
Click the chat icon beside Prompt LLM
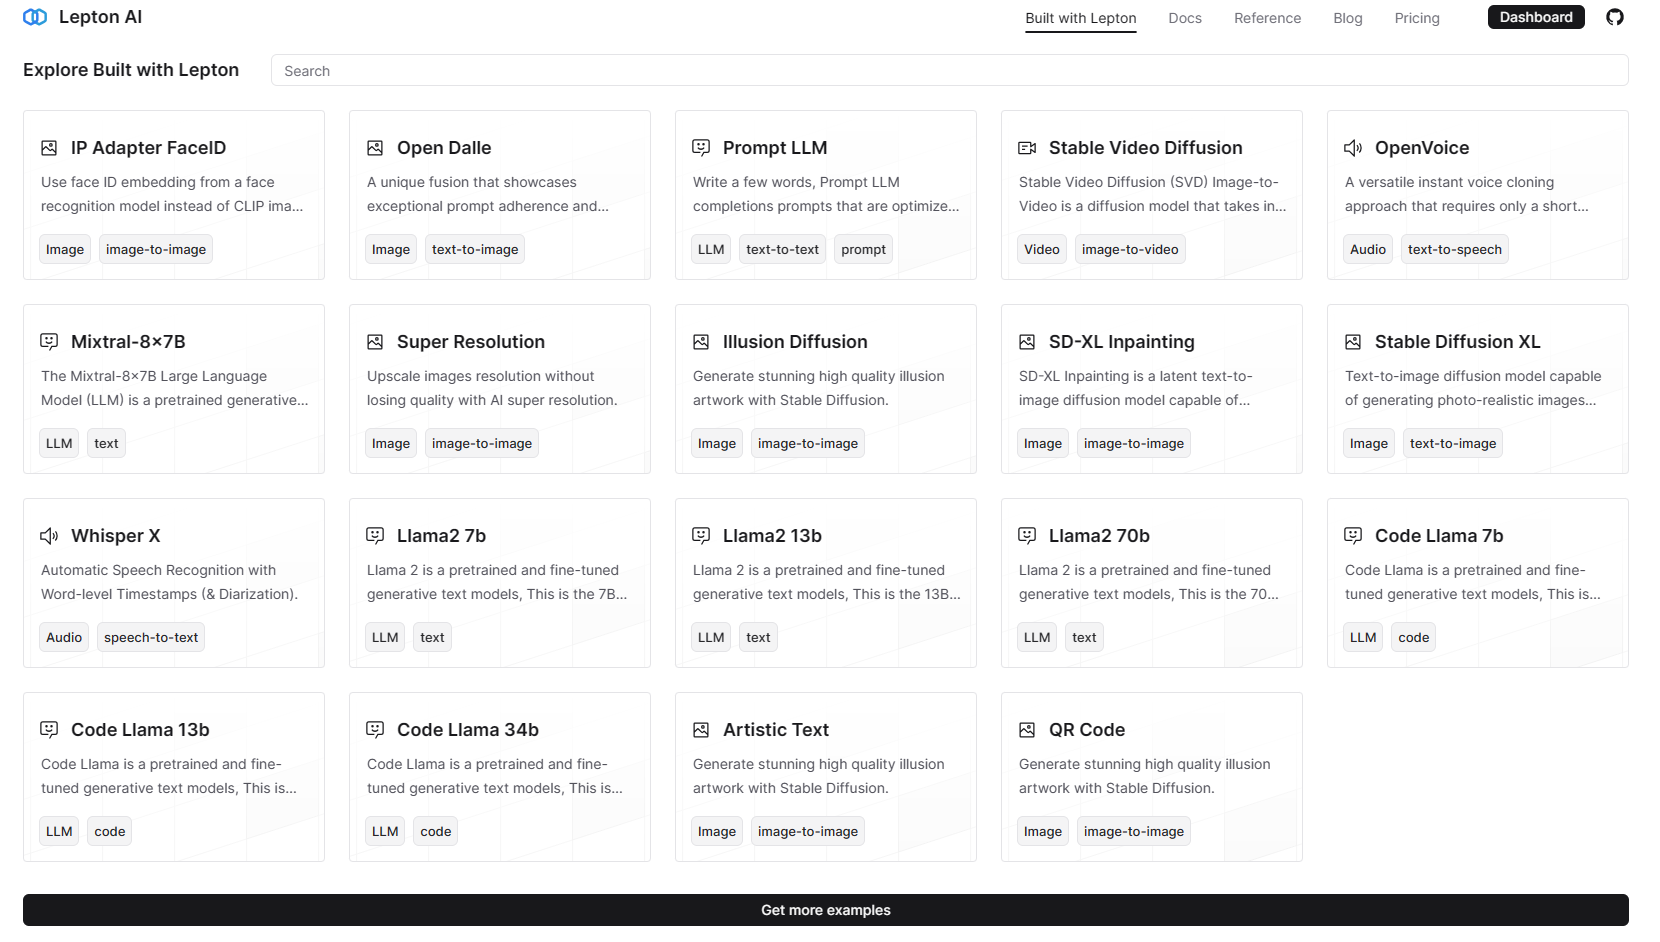coord(701,148)
